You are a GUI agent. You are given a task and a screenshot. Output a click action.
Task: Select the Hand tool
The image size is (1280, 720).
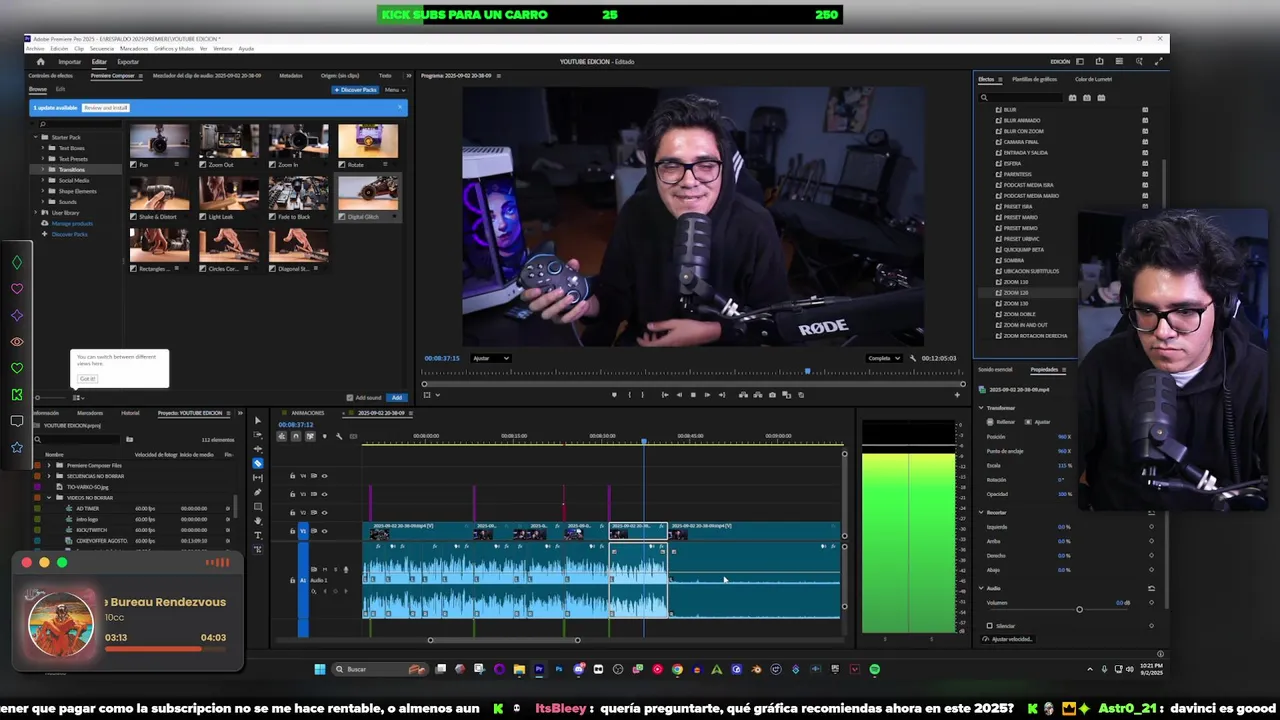point(257,521)
